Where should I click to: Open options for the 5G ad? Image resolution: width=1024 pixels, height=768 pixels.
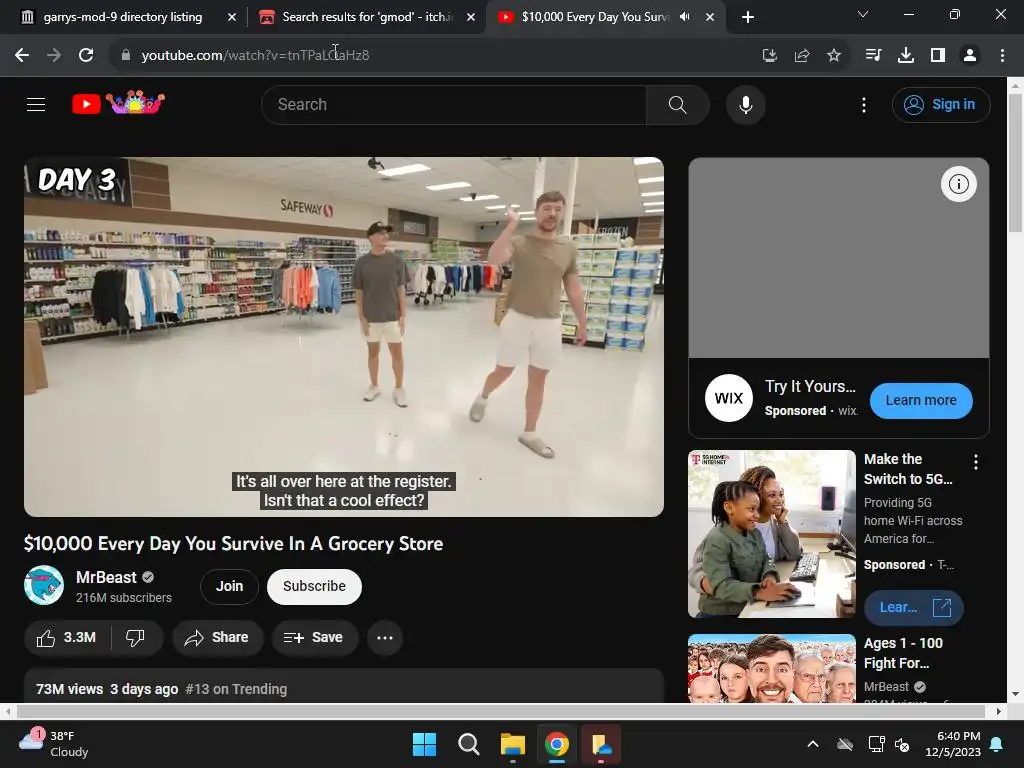976,462
